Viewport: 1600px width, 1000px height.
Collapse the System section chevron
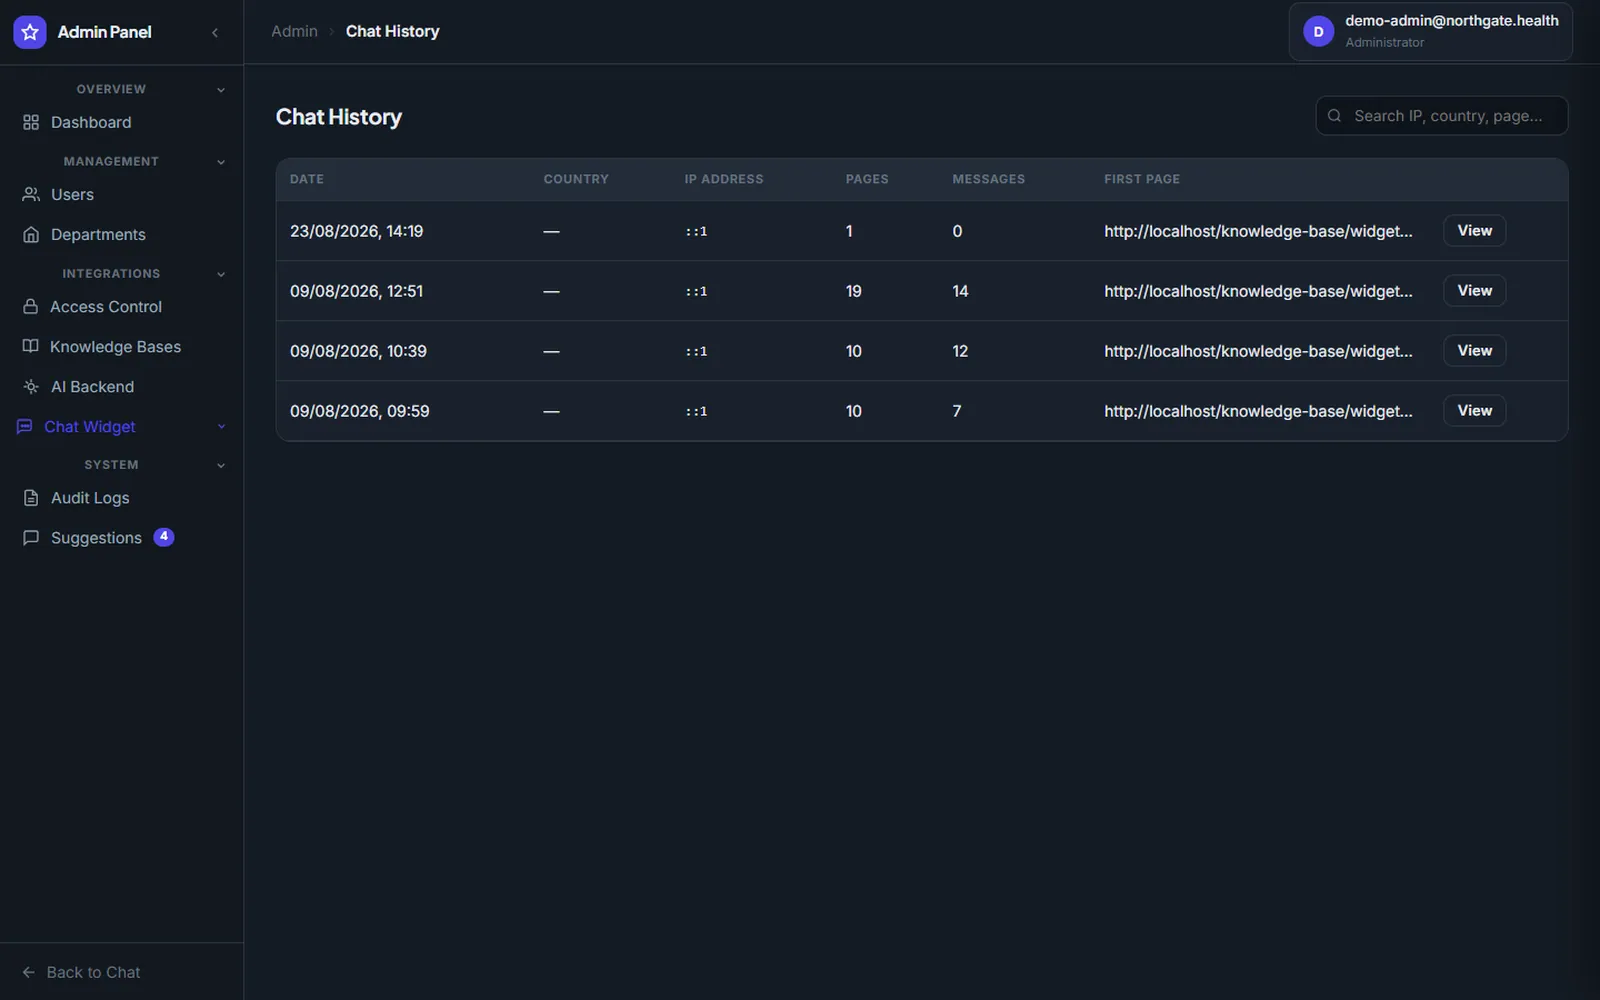[x=221, y=465]
